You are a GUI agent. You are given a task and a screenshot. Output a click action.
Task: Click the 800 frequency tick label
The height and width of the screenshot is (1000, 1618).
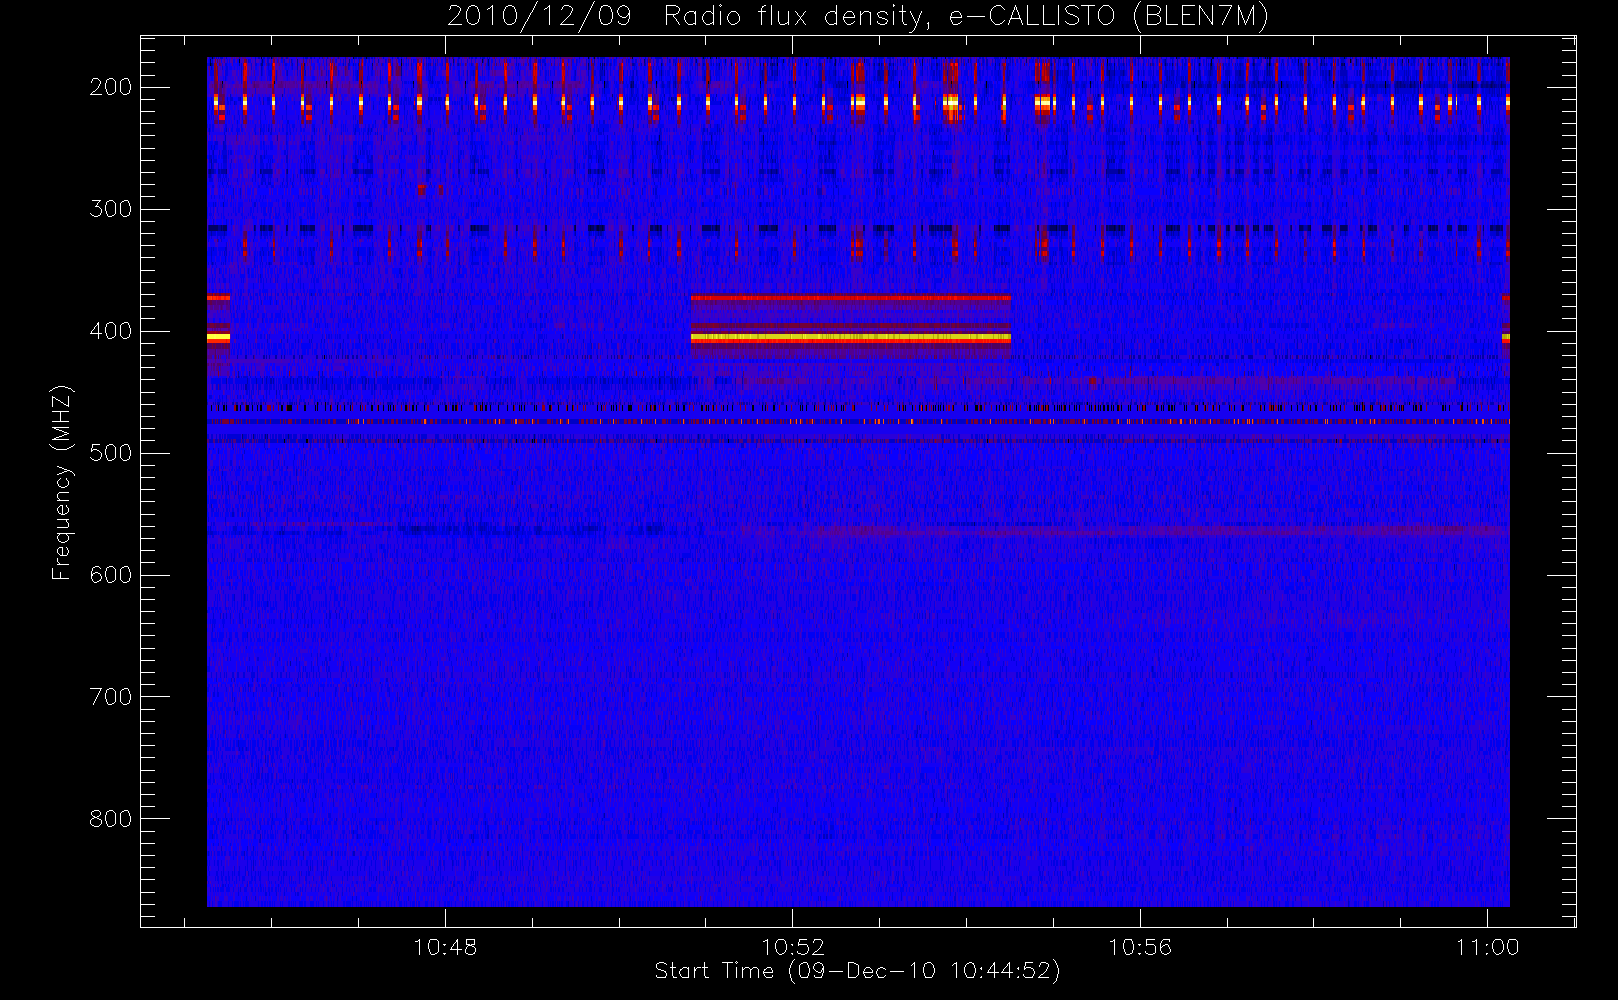[x=111, y=819]
